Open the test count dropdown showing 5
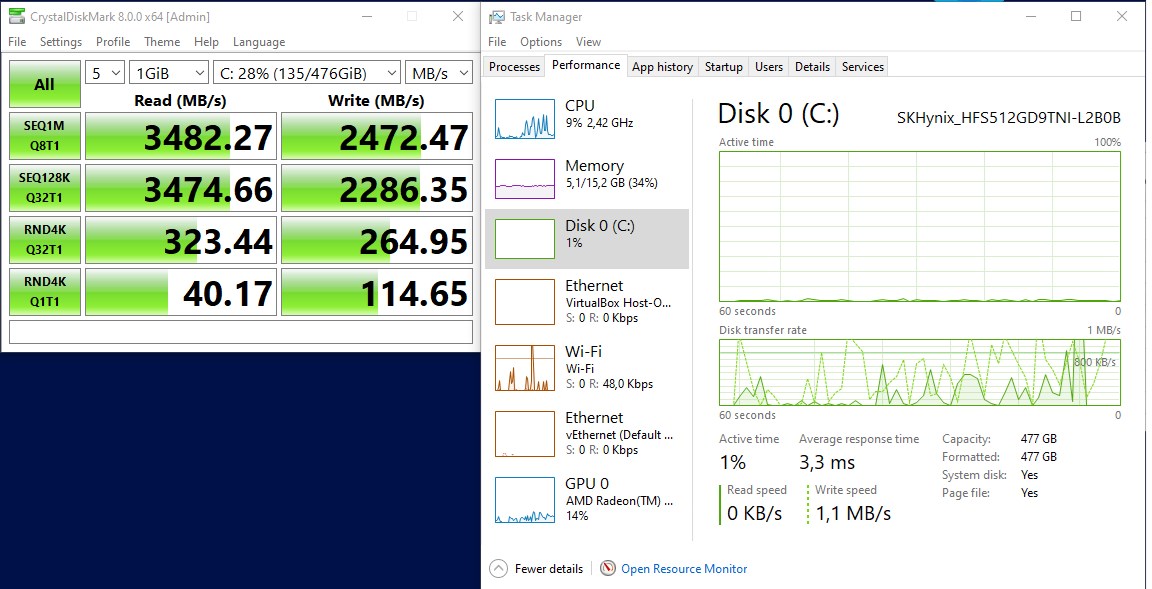 (x=105, y=73)
